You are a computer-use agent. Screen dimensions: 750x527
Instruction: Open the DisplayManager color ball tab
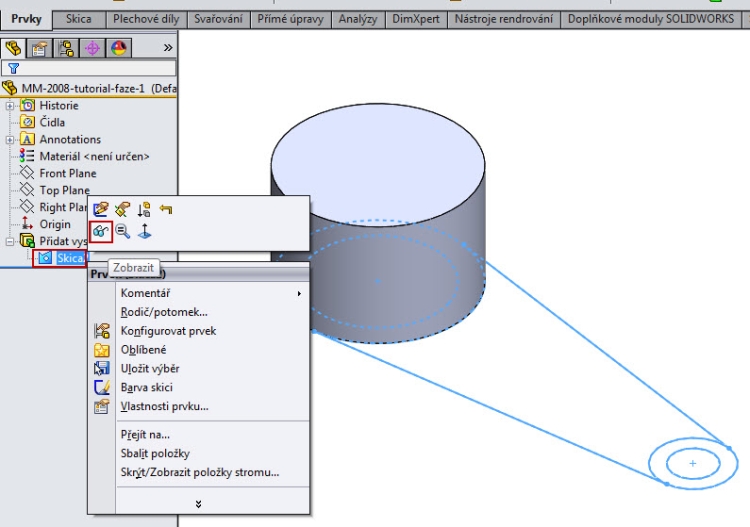point(119,48)
